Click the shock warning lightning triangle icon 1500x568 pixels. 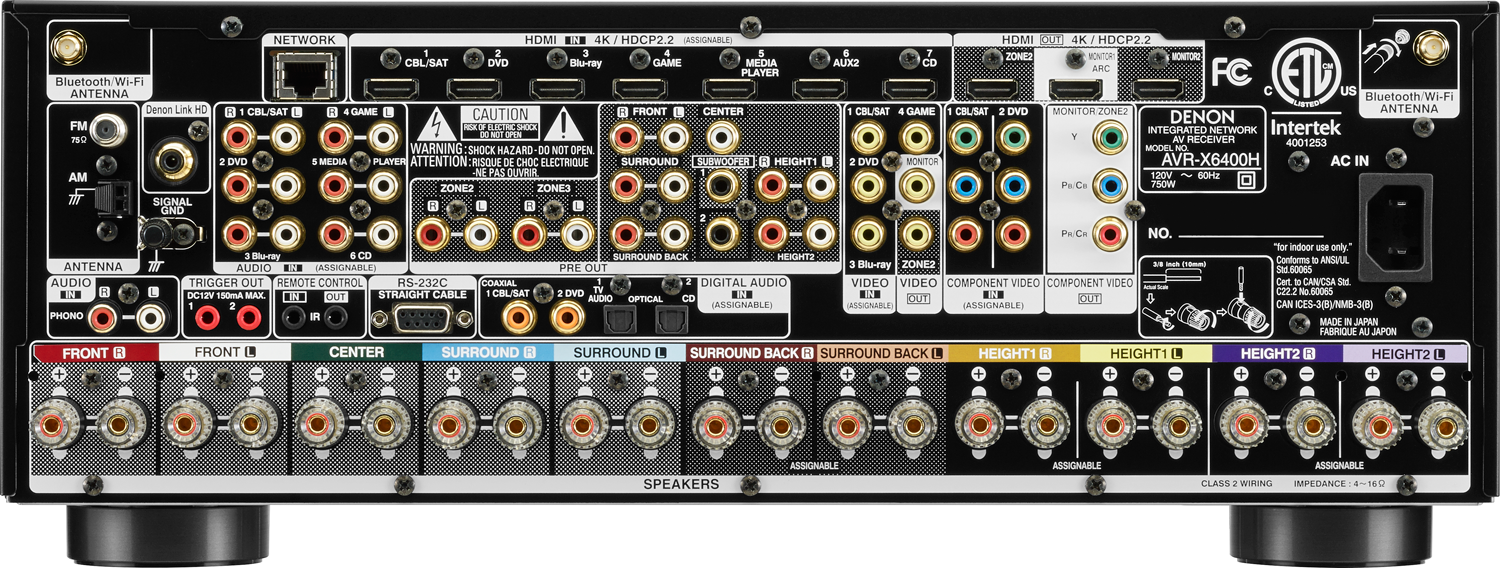[435, 125]
